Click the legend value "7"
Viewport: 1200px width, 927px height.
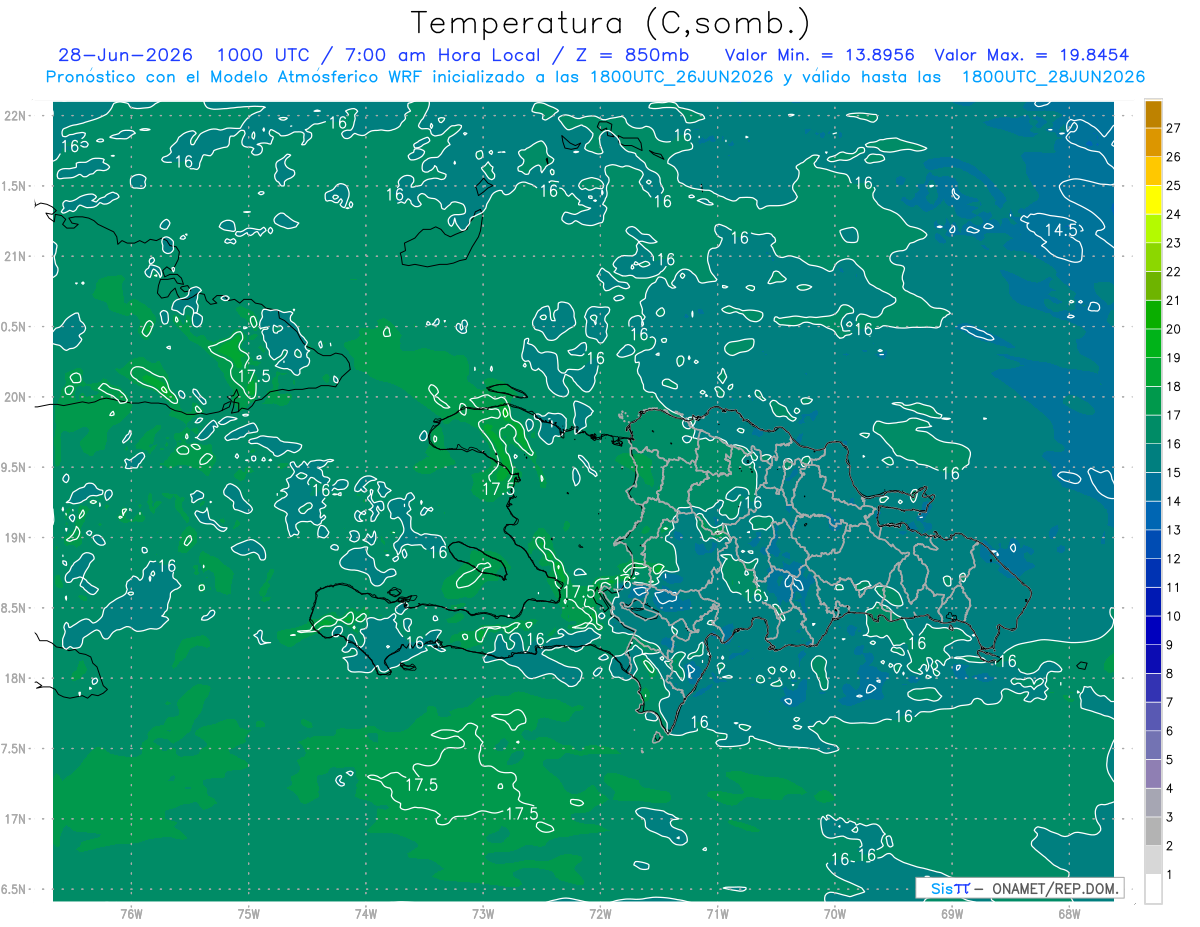[1169, 702]
